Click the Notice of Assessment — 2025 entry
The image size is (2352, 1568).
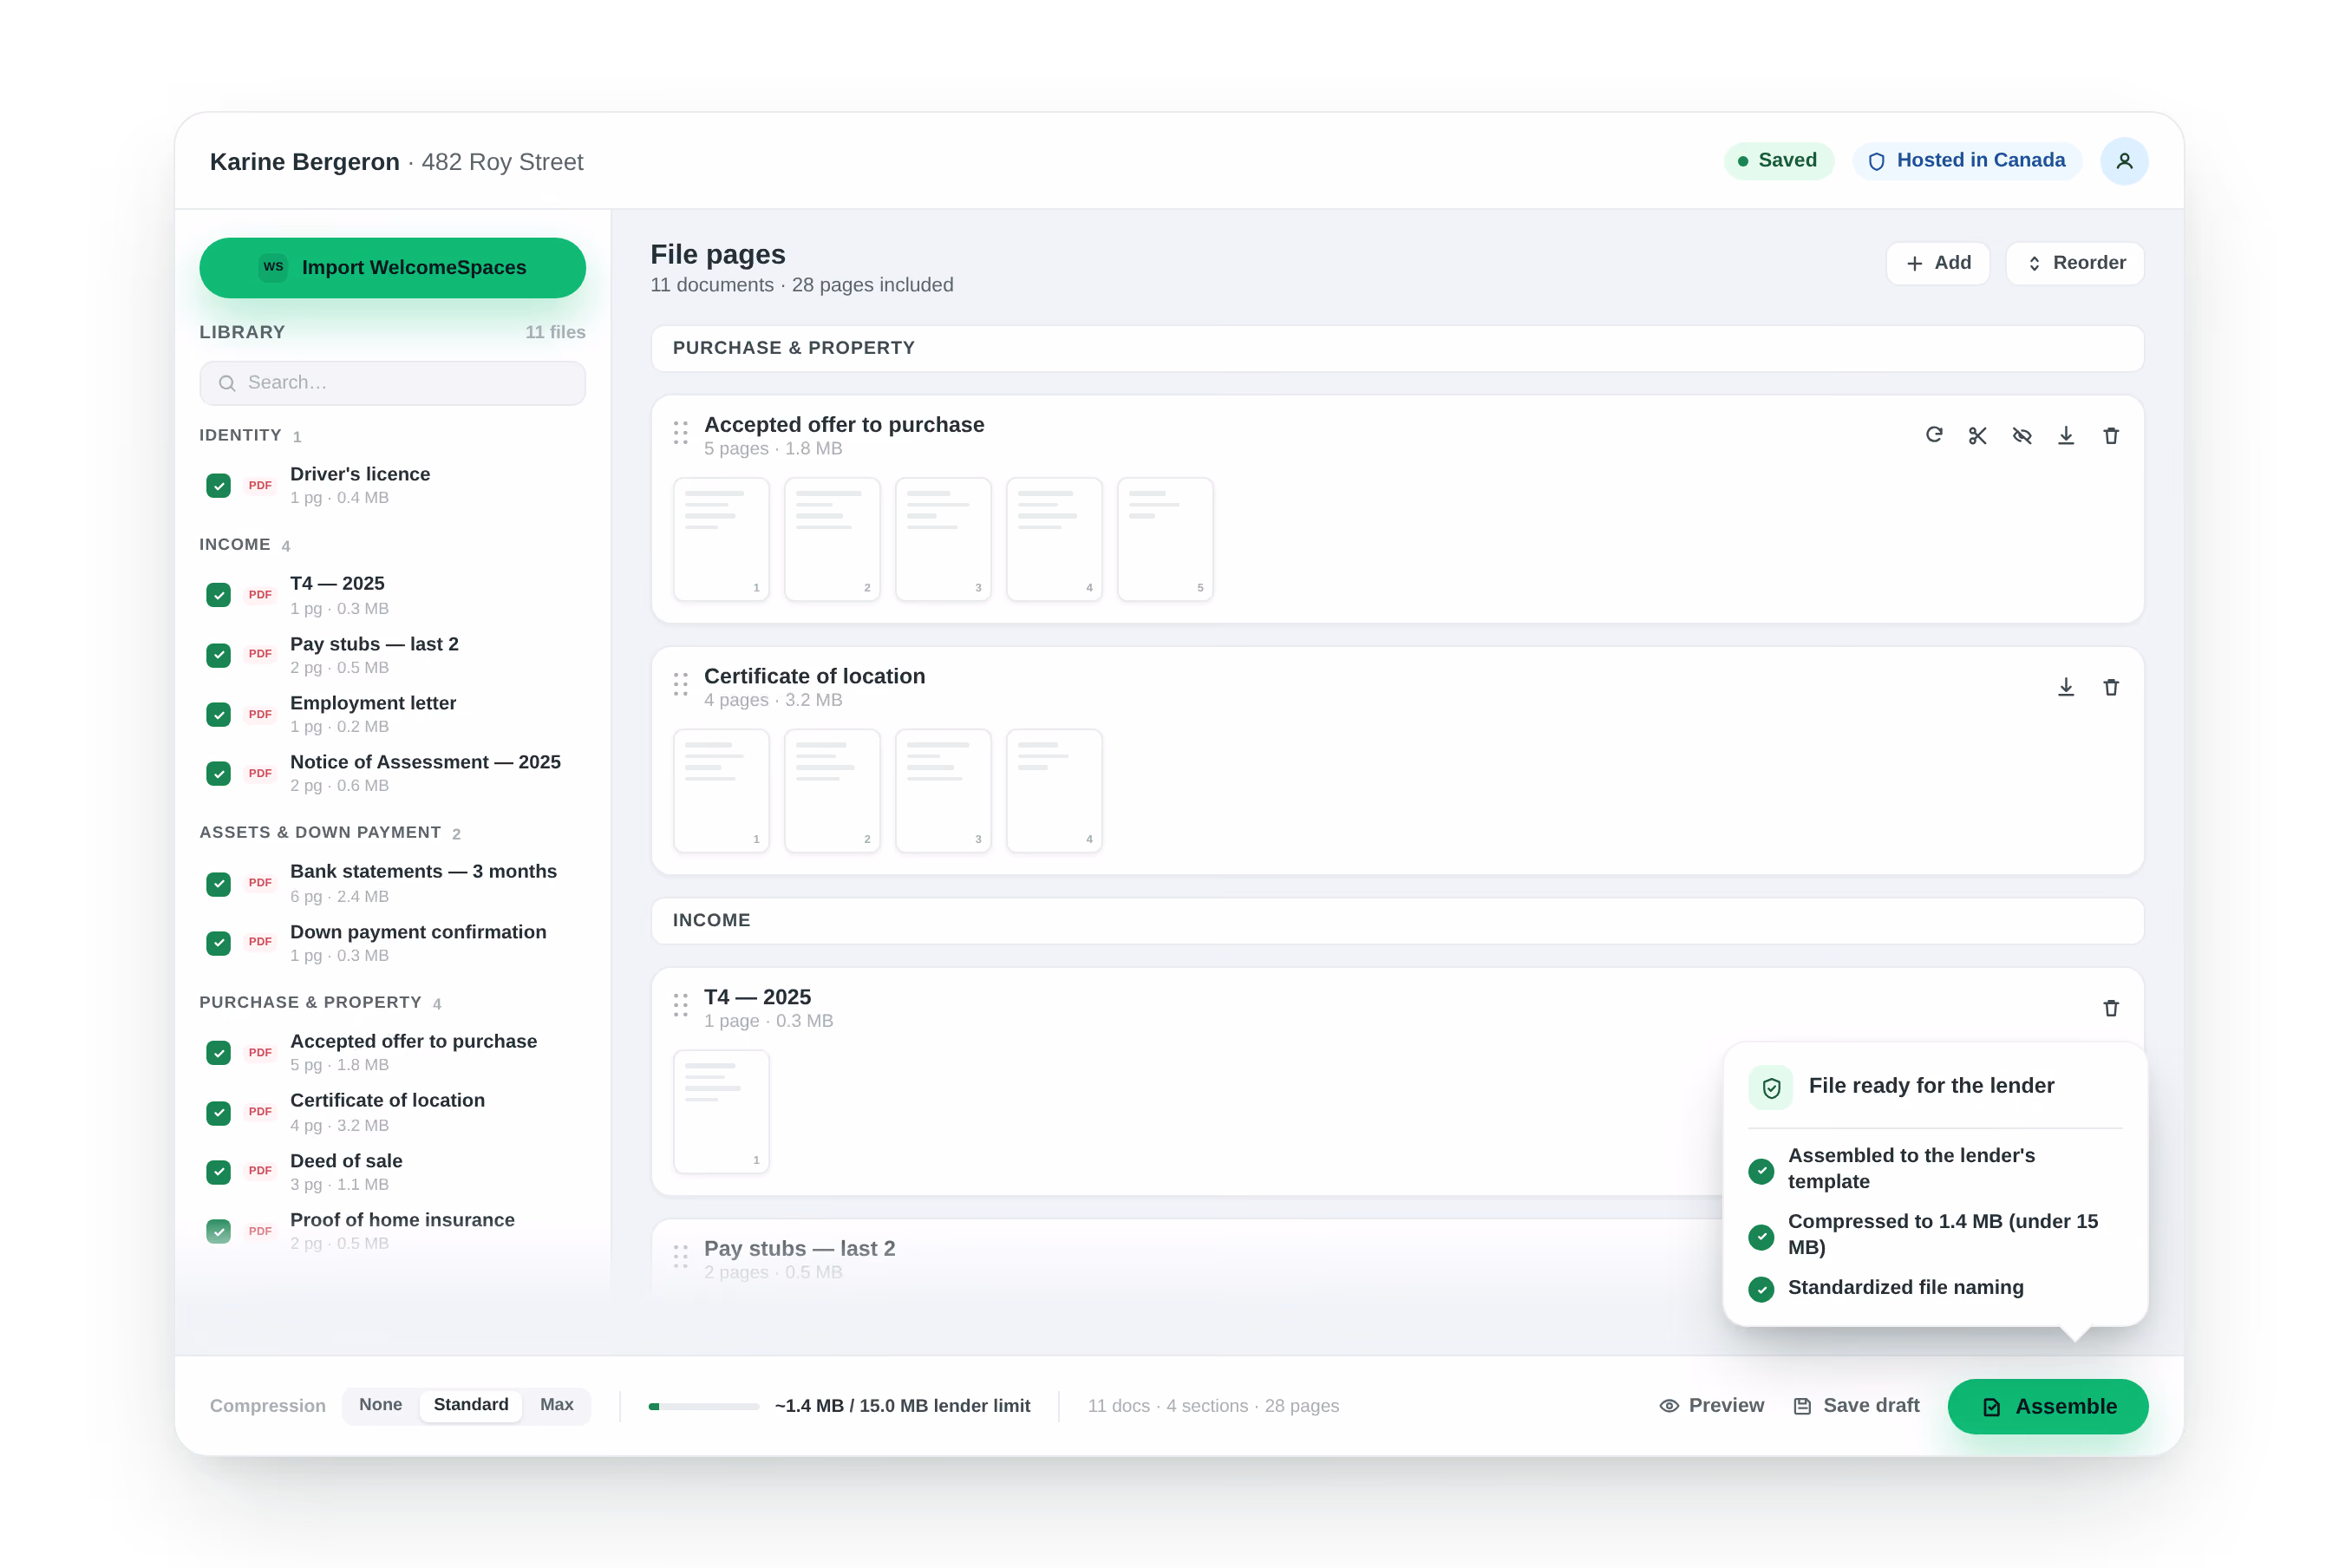coord(392,773)
